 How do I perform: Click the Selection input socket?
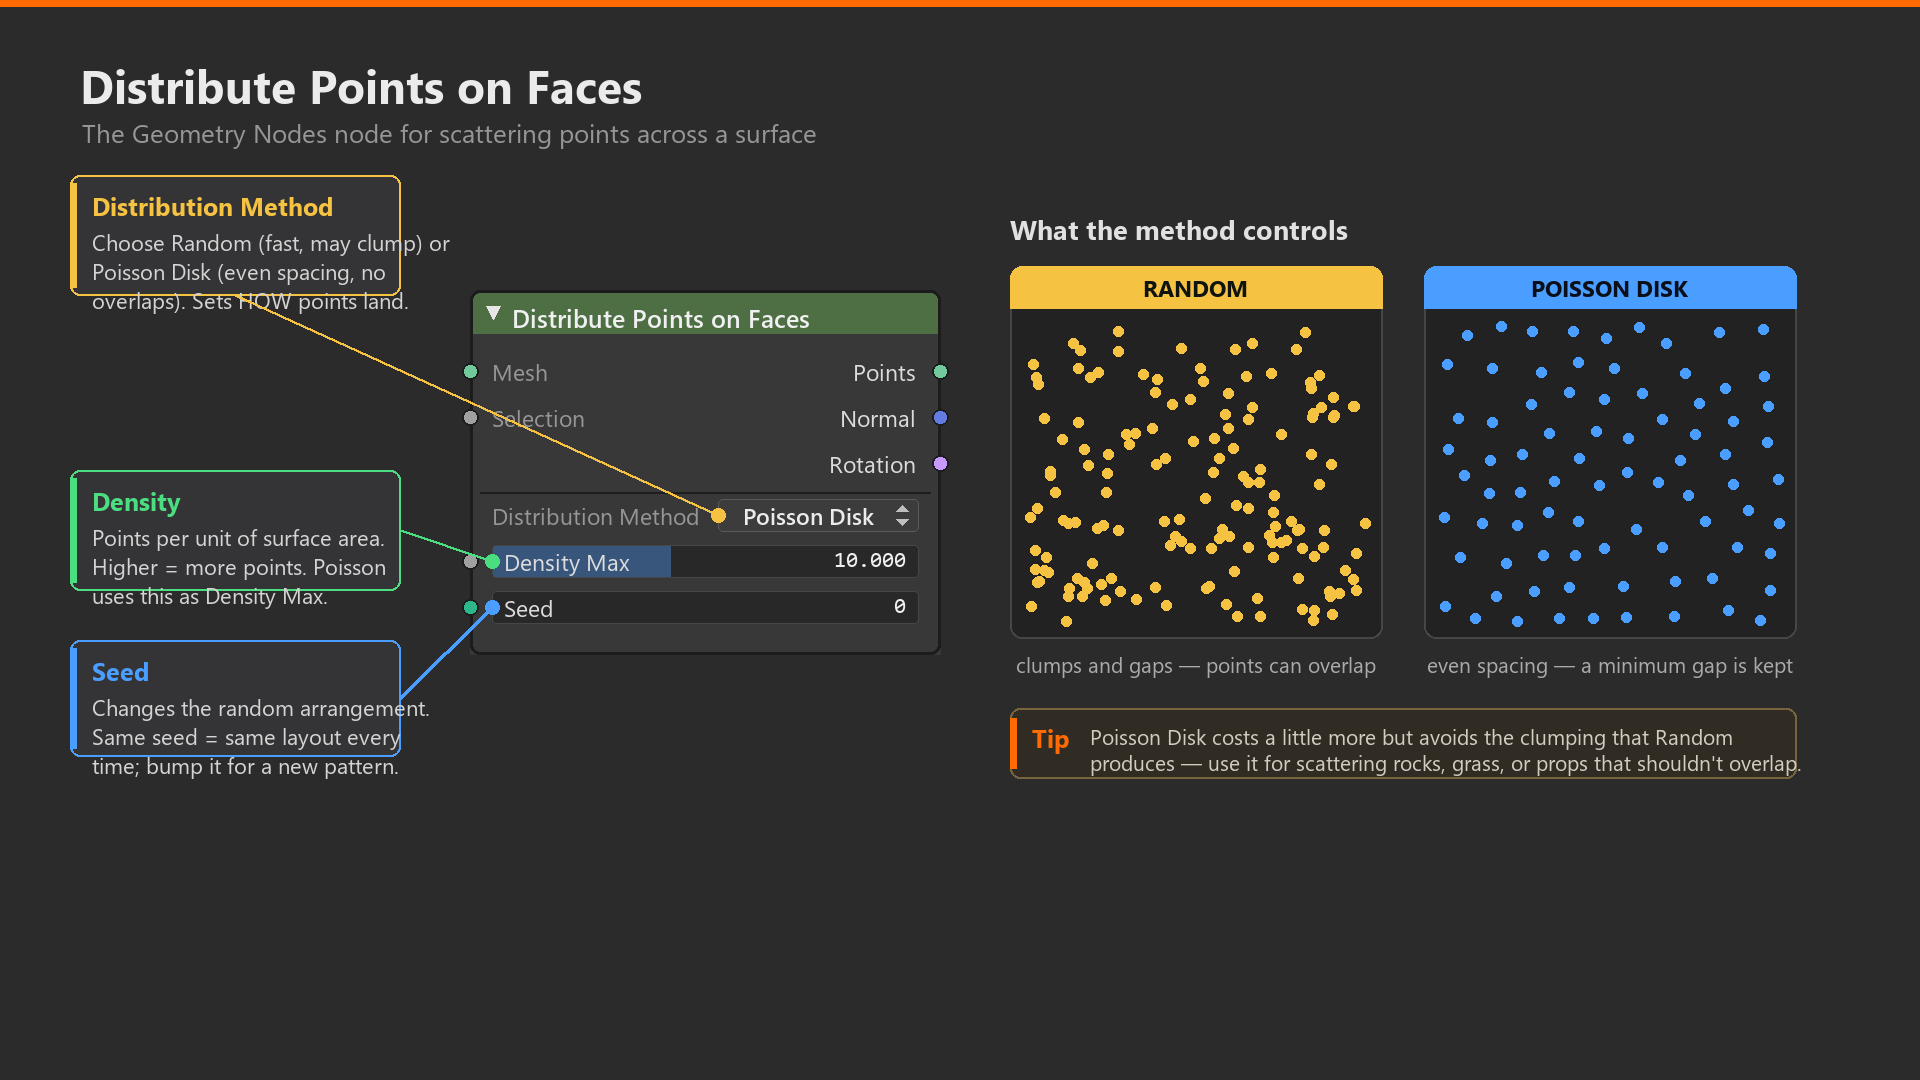tap(471, 418)
